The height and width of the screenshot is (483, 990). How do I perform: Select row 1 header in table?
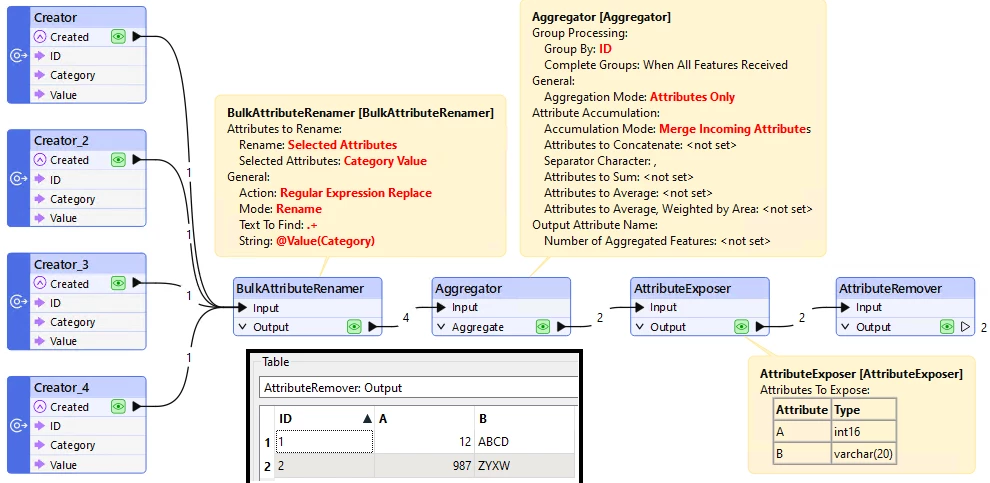point(267,442)
